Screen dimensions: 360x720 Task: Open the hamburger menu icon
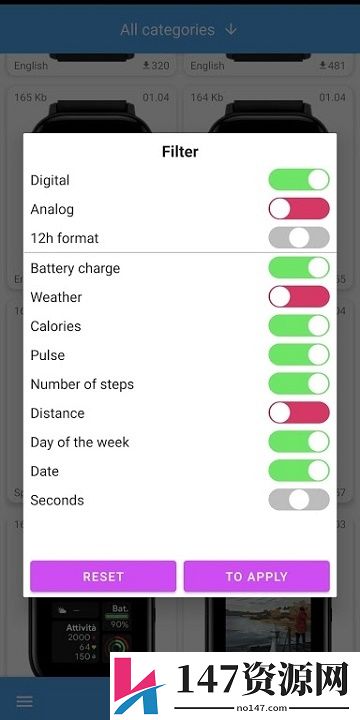click(24, 702)
